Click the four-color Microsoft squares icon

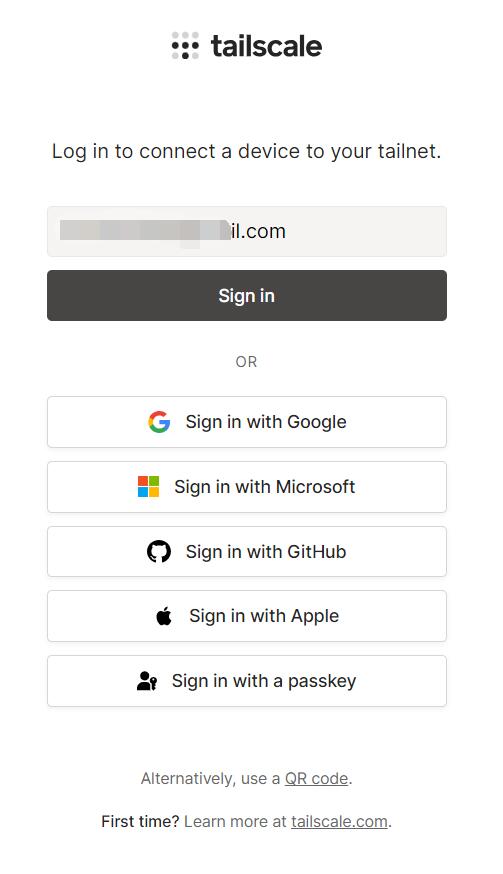[148, 487]
